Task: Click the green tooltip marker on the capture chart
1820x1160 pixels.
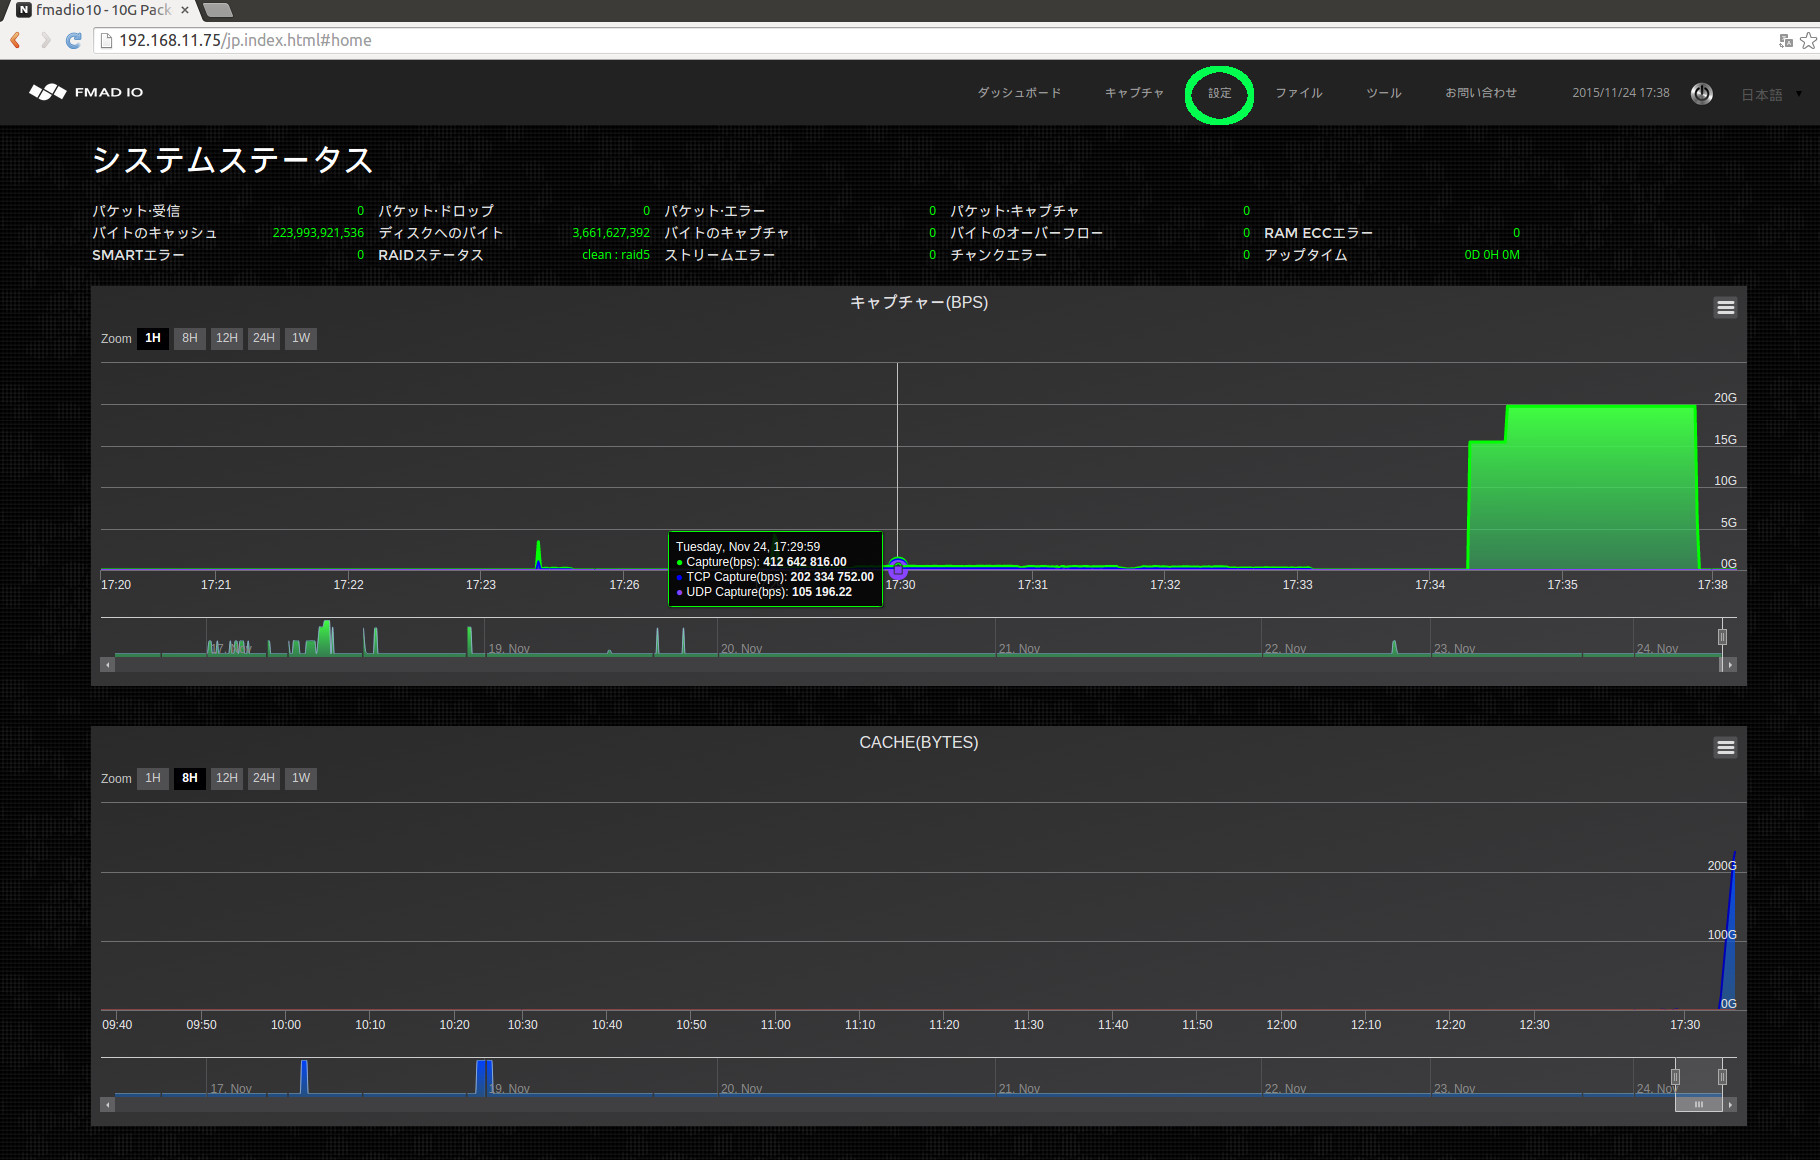Action: 897,570
